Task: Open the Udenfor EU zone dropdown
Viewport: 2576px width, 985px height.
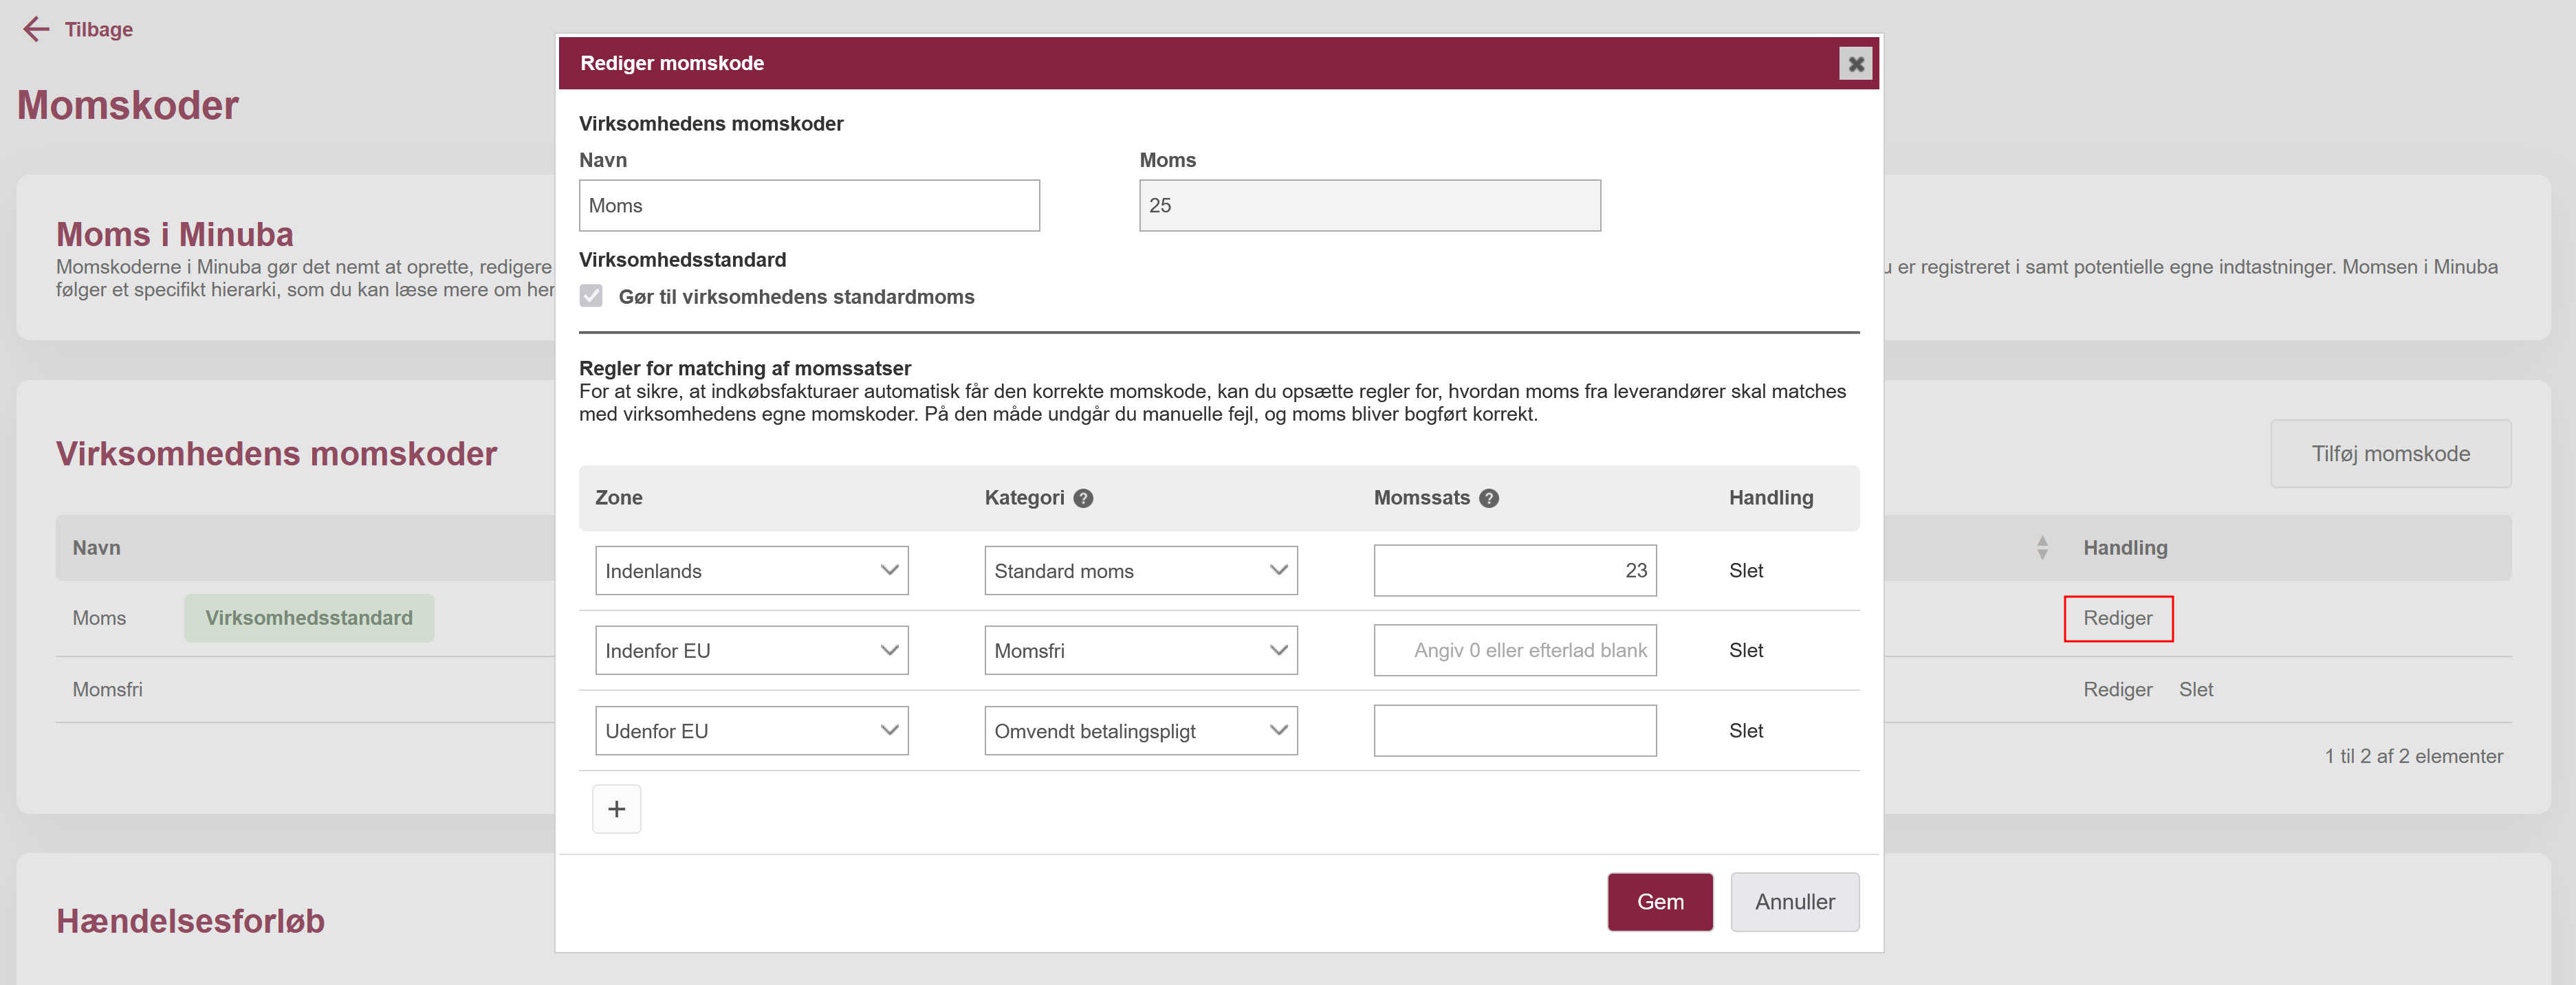Action: (751, 731)
